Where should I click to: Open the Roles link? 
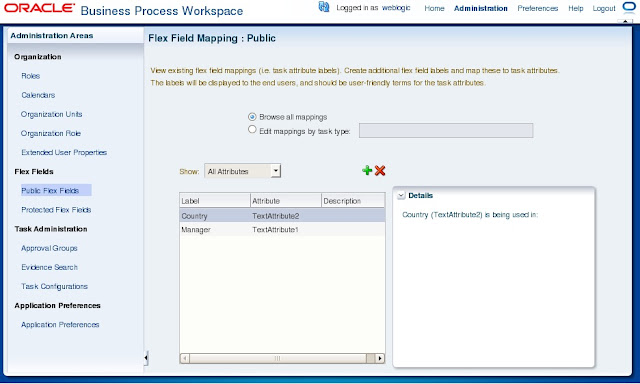coord(31,76)
